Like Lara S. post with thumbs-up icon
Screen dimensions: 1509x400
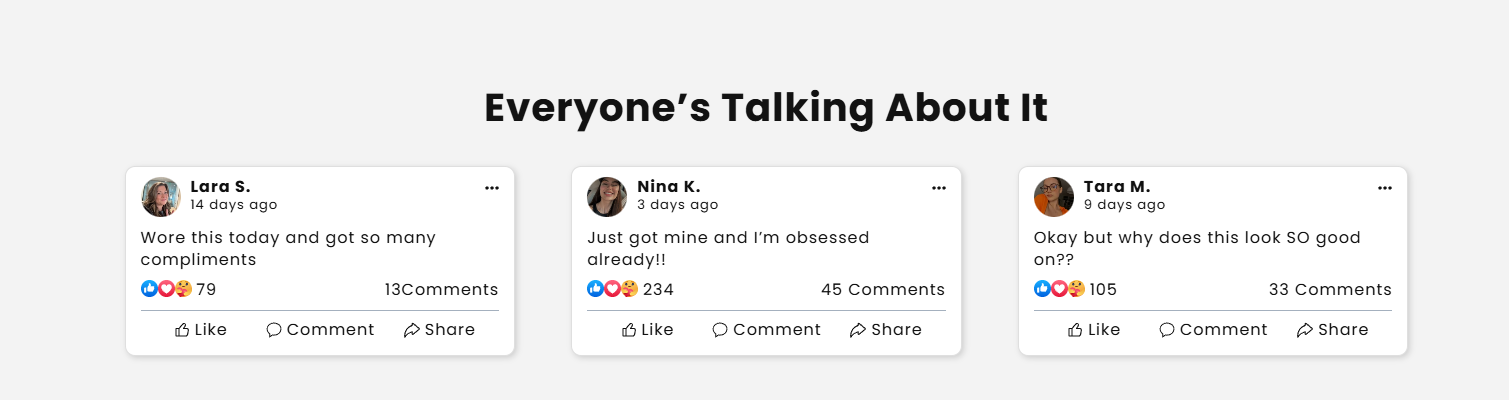click(x=182, y=330)
